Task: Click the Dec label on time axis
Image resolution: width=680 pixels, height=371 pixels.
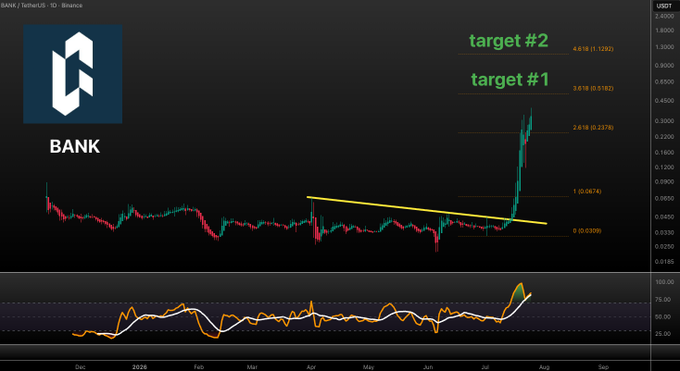Action: 80,367
